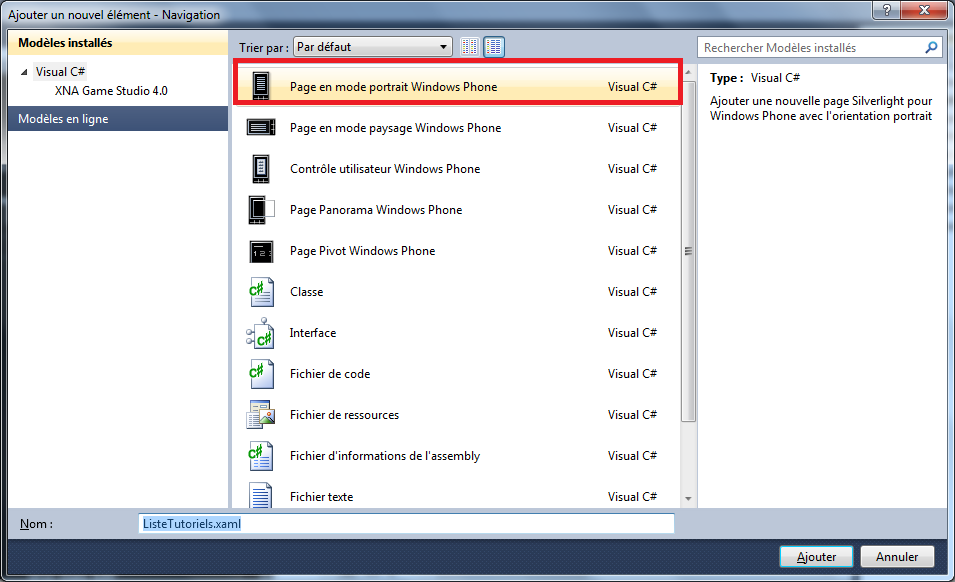Select the Fichier de ressources icon
Image resolution: width=955 pixels, height=582 pixels.
(261, 415)
